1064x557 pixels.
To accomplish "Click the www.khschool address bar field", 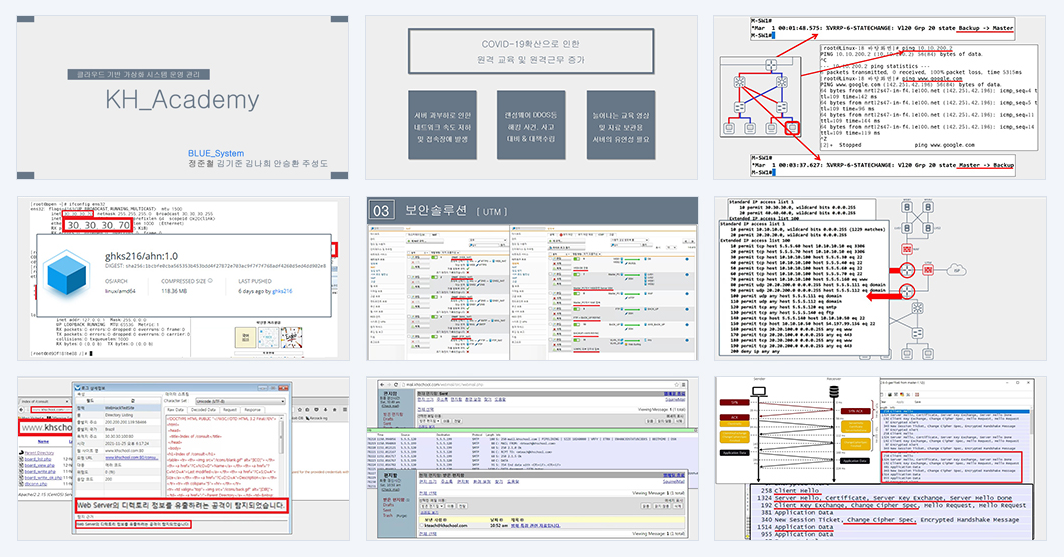I will tap(45, 427).
